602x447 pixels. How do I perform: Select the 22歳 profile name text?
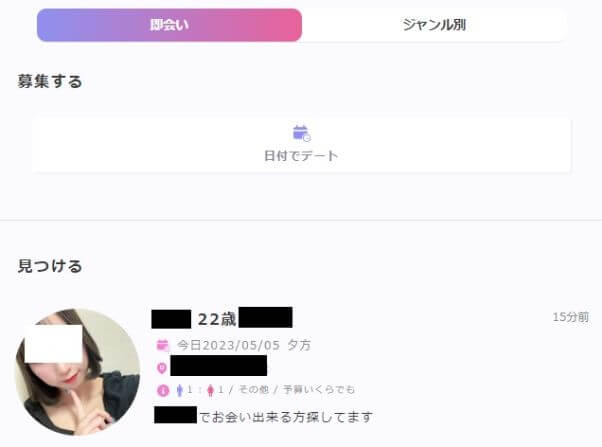click(217, 319)
